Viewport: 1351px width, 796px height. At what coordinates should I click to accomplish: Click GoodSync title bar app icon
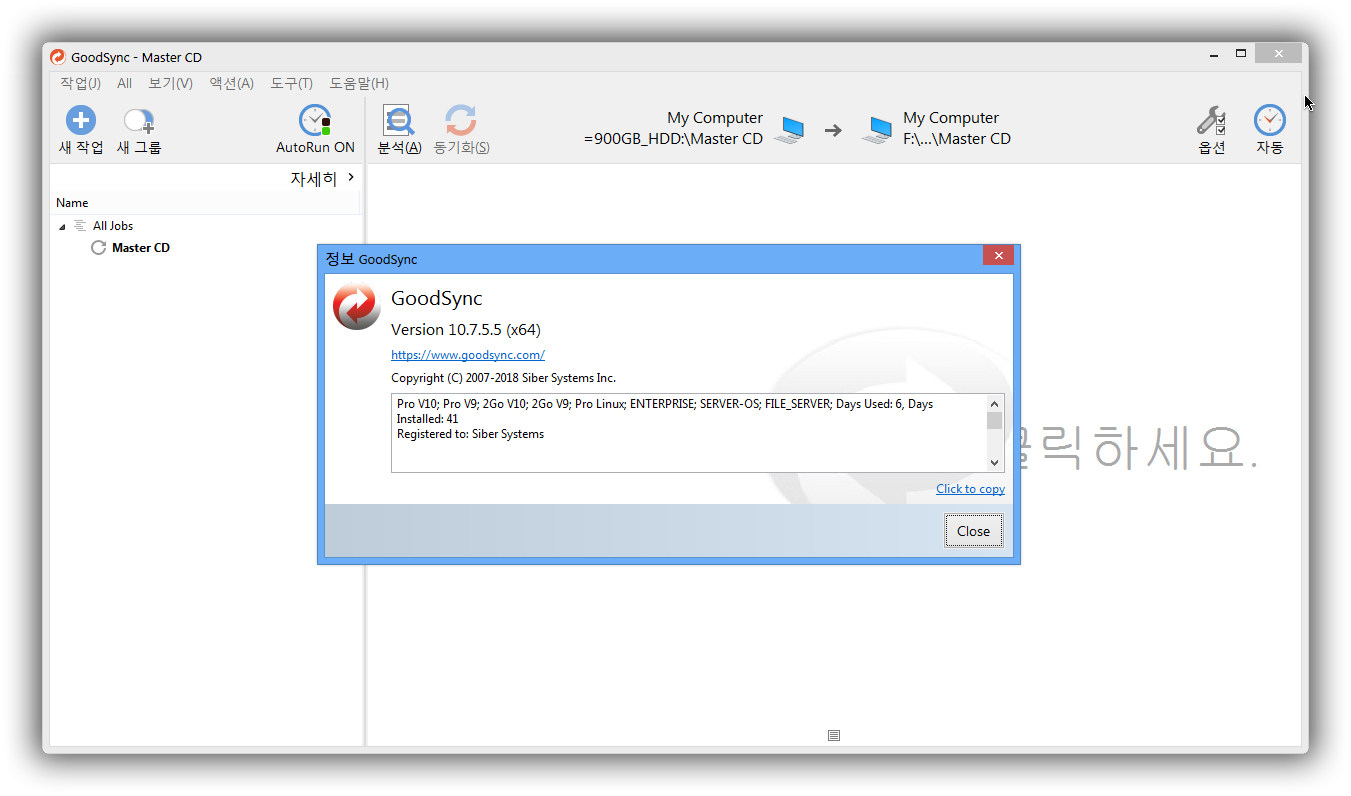[58, 57]
